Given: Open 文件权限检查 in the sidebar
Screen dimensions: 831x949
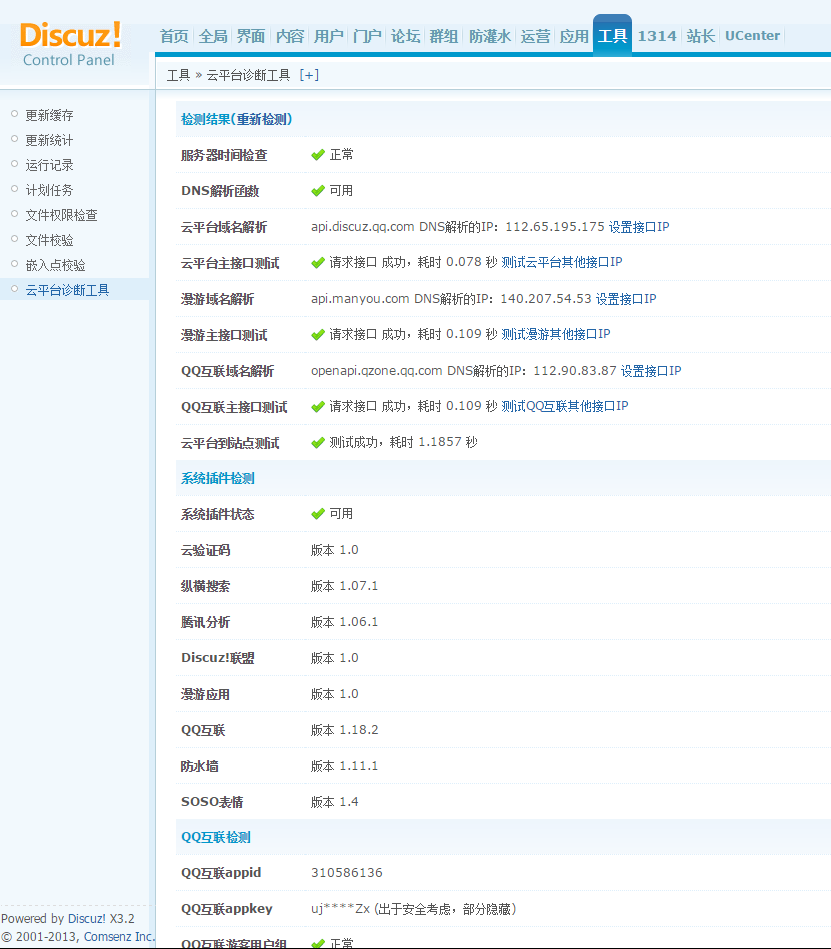Looking at the screenshot, I should tap(62, 215).
